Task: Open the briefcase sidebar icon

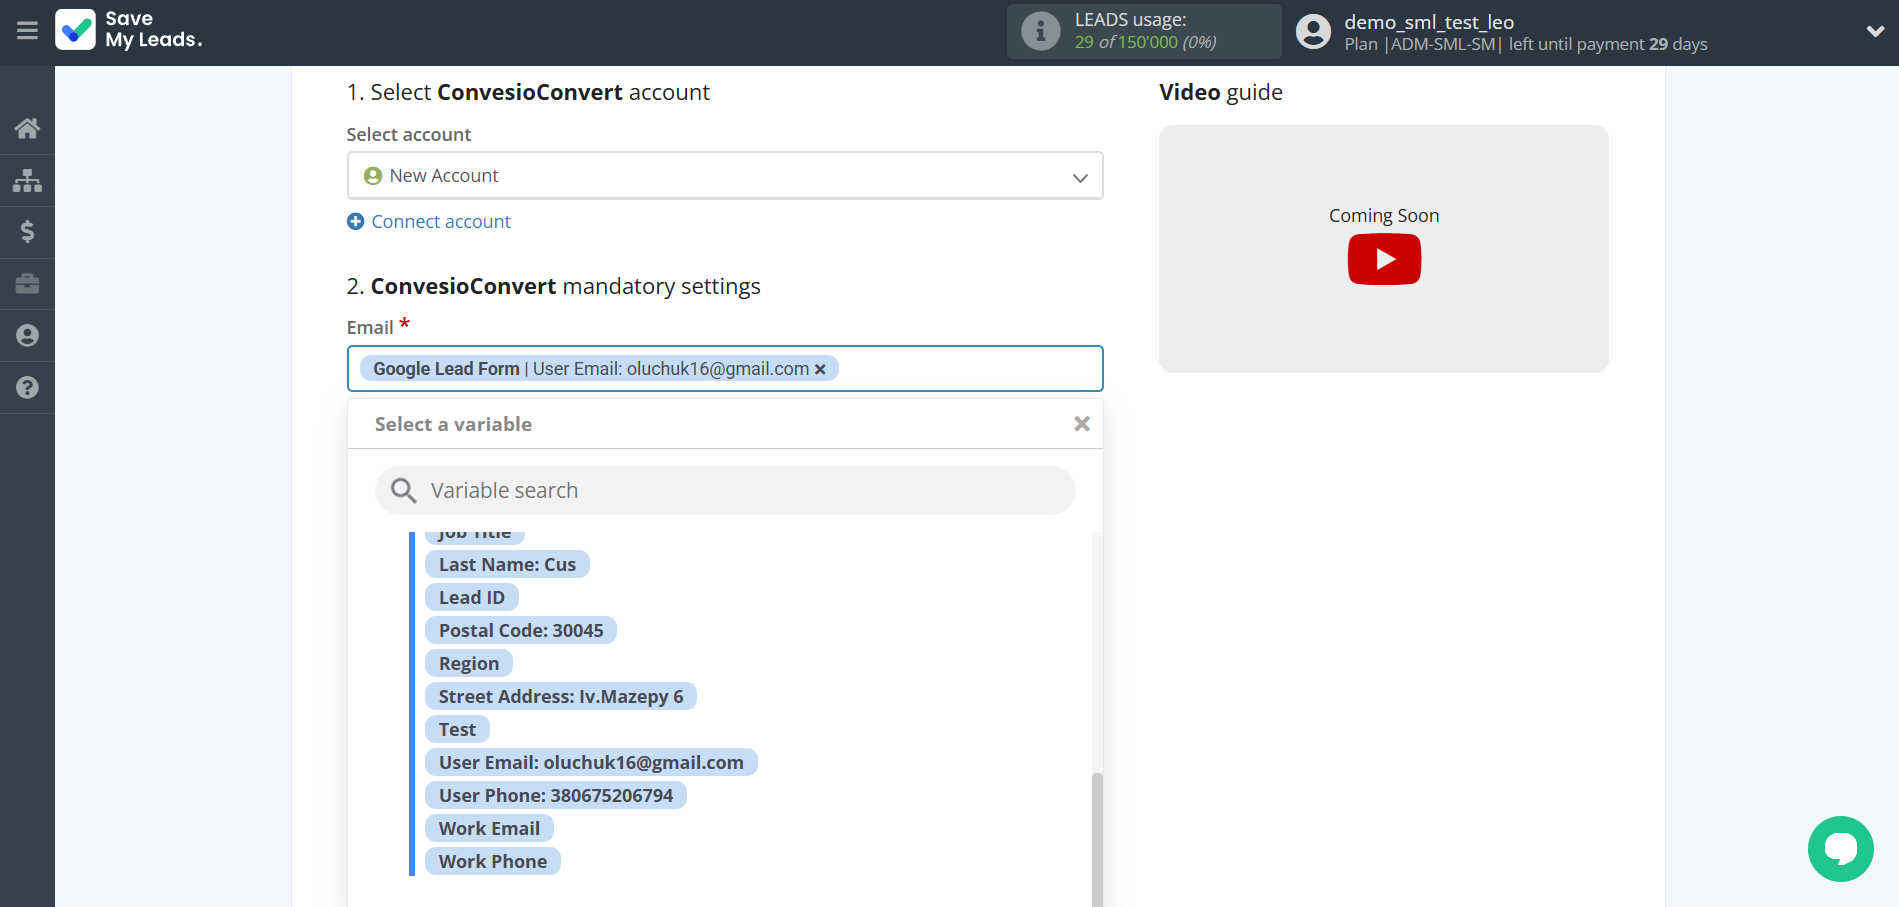Action: [27, 284]
